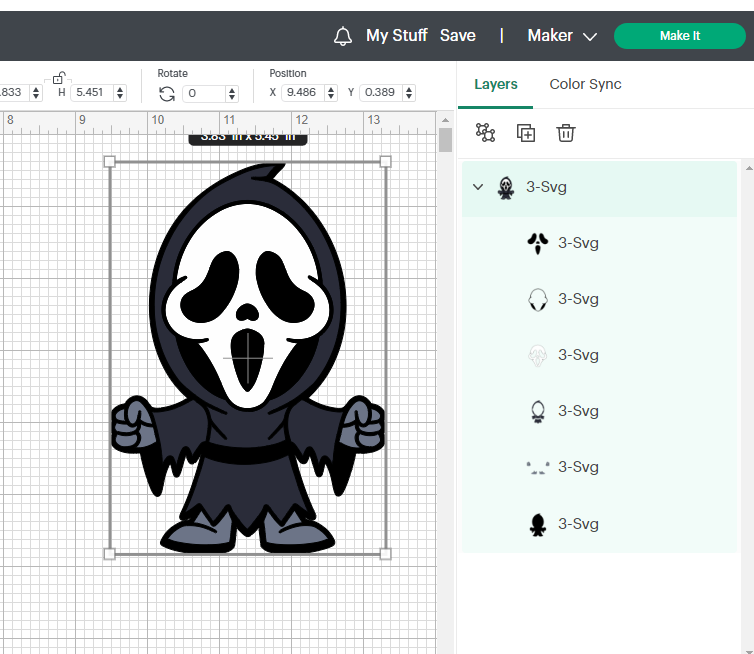Click the group thumbnail in Layers
This screenshot has width=754, height=654.
tap(505, 188)
